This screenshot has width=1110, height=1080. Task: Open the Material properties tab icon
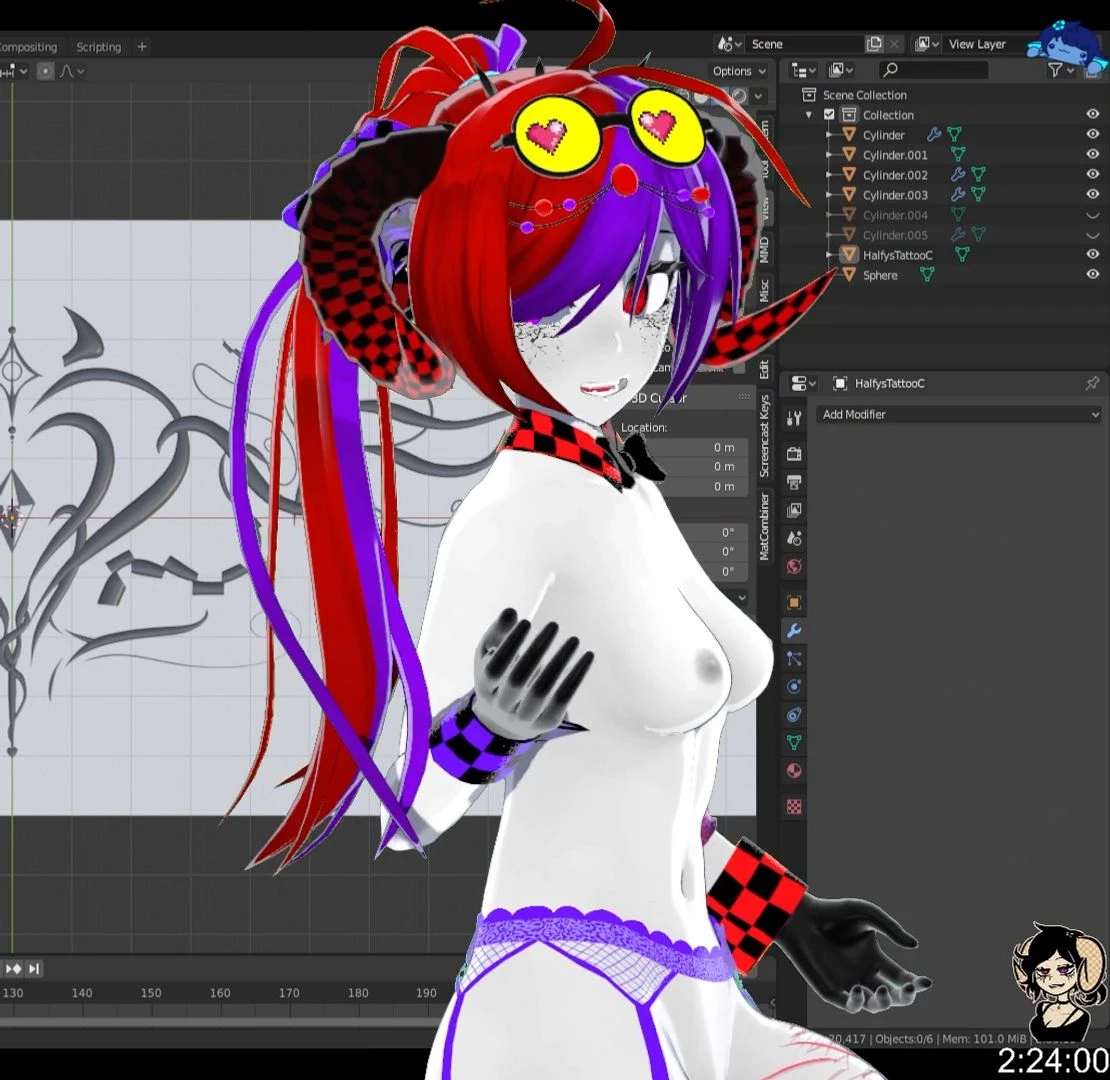pos(794,771)
